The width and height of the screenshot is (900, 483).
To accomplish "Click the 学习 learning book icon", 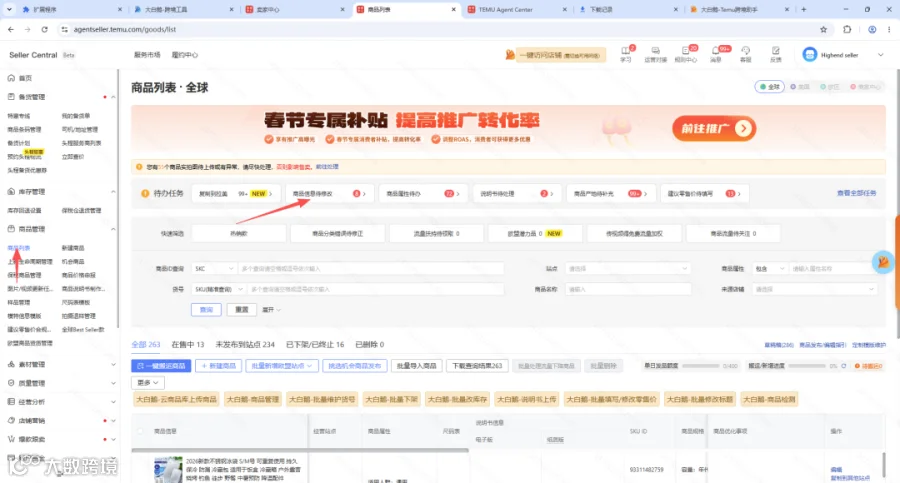I will (x=626, y=51).
